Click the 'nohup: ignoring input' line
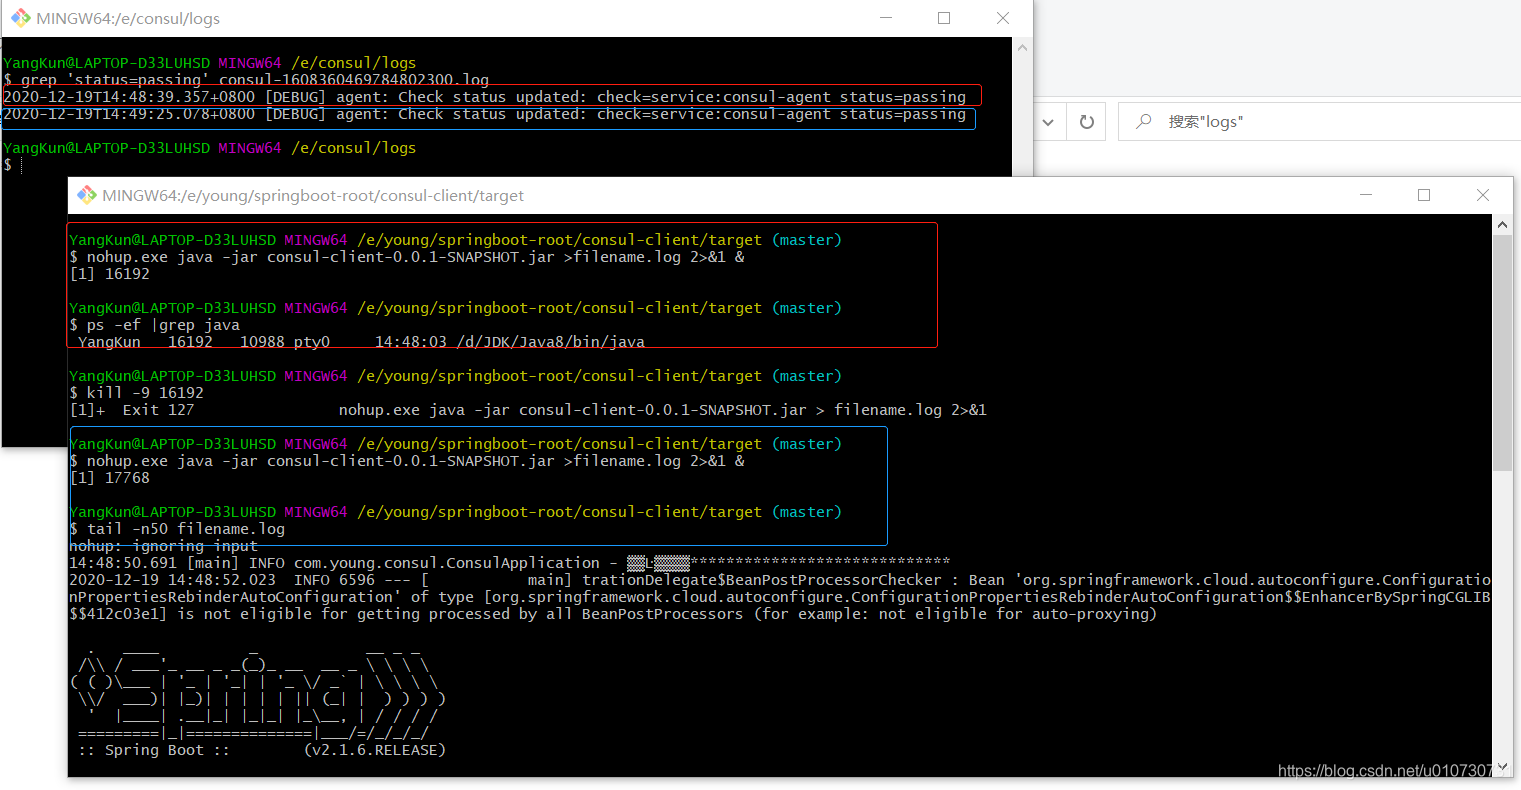The height and width of the screenshot is (790, 1521). [x=164, y=546]
